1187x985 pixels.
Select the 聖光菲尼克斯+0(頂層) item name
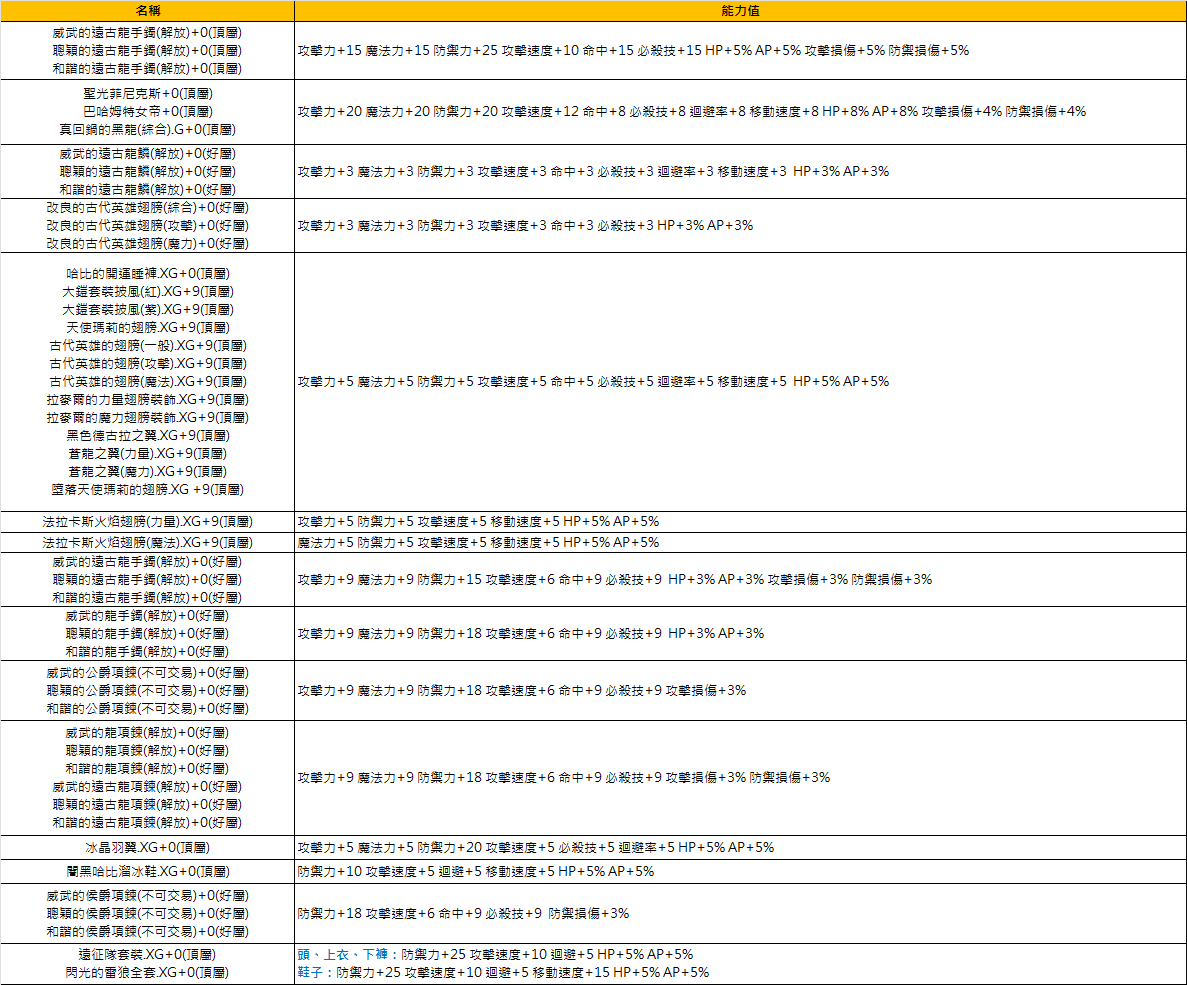147,93
